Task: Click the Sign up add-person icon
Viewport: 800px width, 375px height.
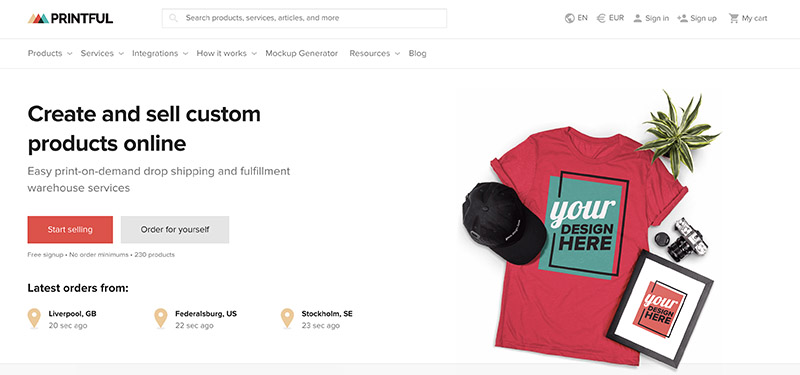Action: (x=682, y=18)
